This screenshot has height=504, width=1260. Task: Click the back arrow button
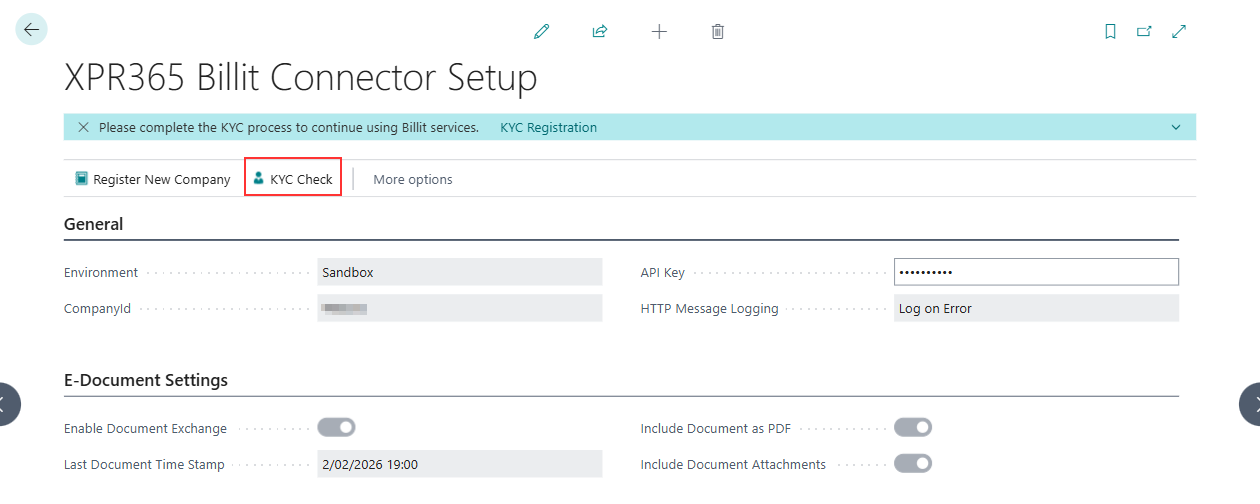click(x=32, y=30)
